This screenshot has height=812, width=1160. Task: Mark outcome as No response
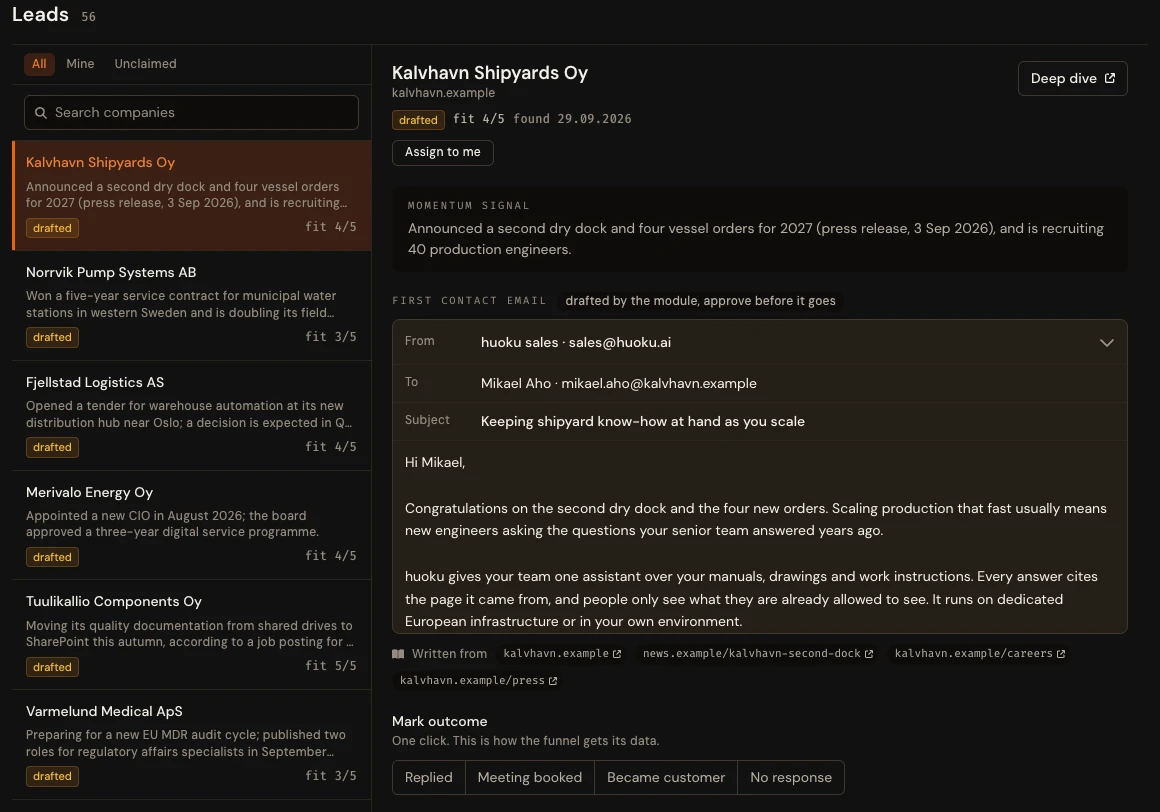click(791, 777)
